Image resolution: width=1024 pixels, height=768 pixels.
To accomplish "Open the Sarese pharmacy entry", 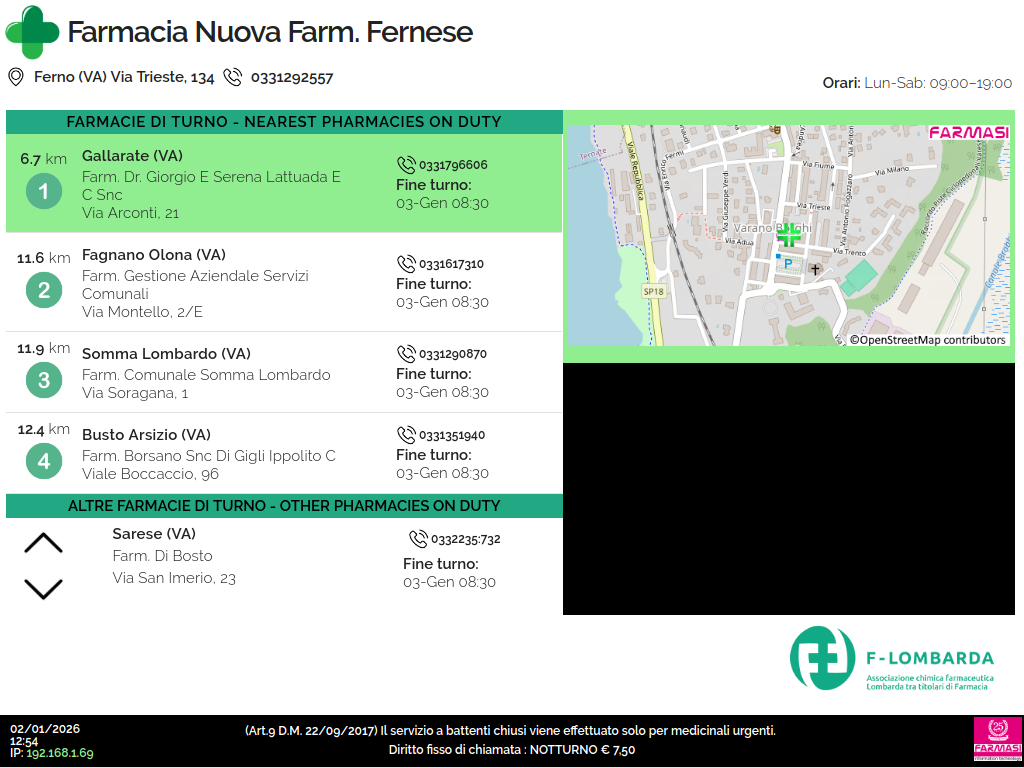I will coord(154,534).
